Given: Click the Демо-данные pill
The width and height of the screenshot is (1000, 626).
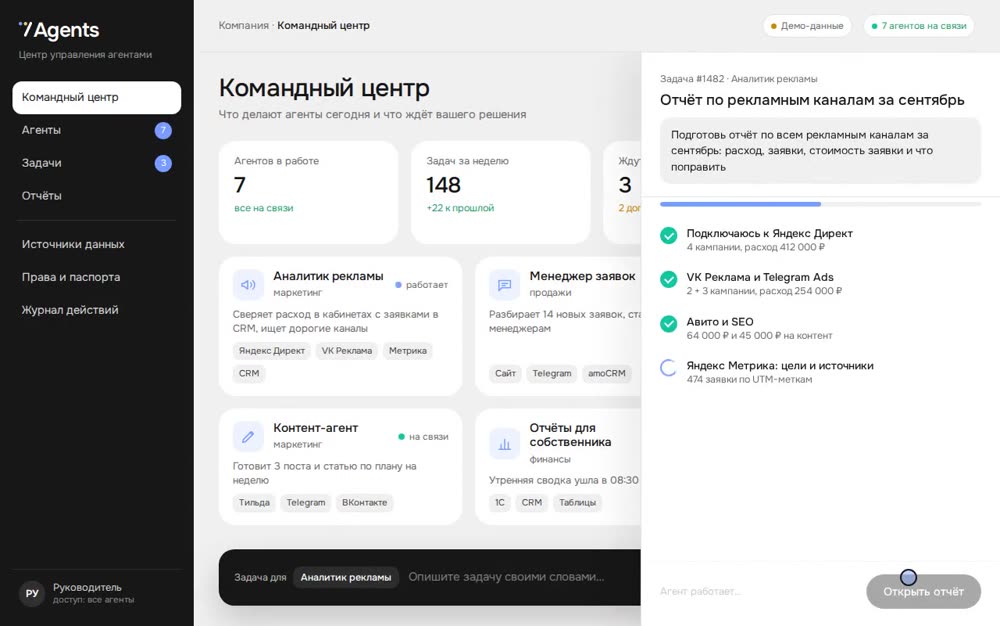Looking at the screenshot, I should click(x=807, y=26).
